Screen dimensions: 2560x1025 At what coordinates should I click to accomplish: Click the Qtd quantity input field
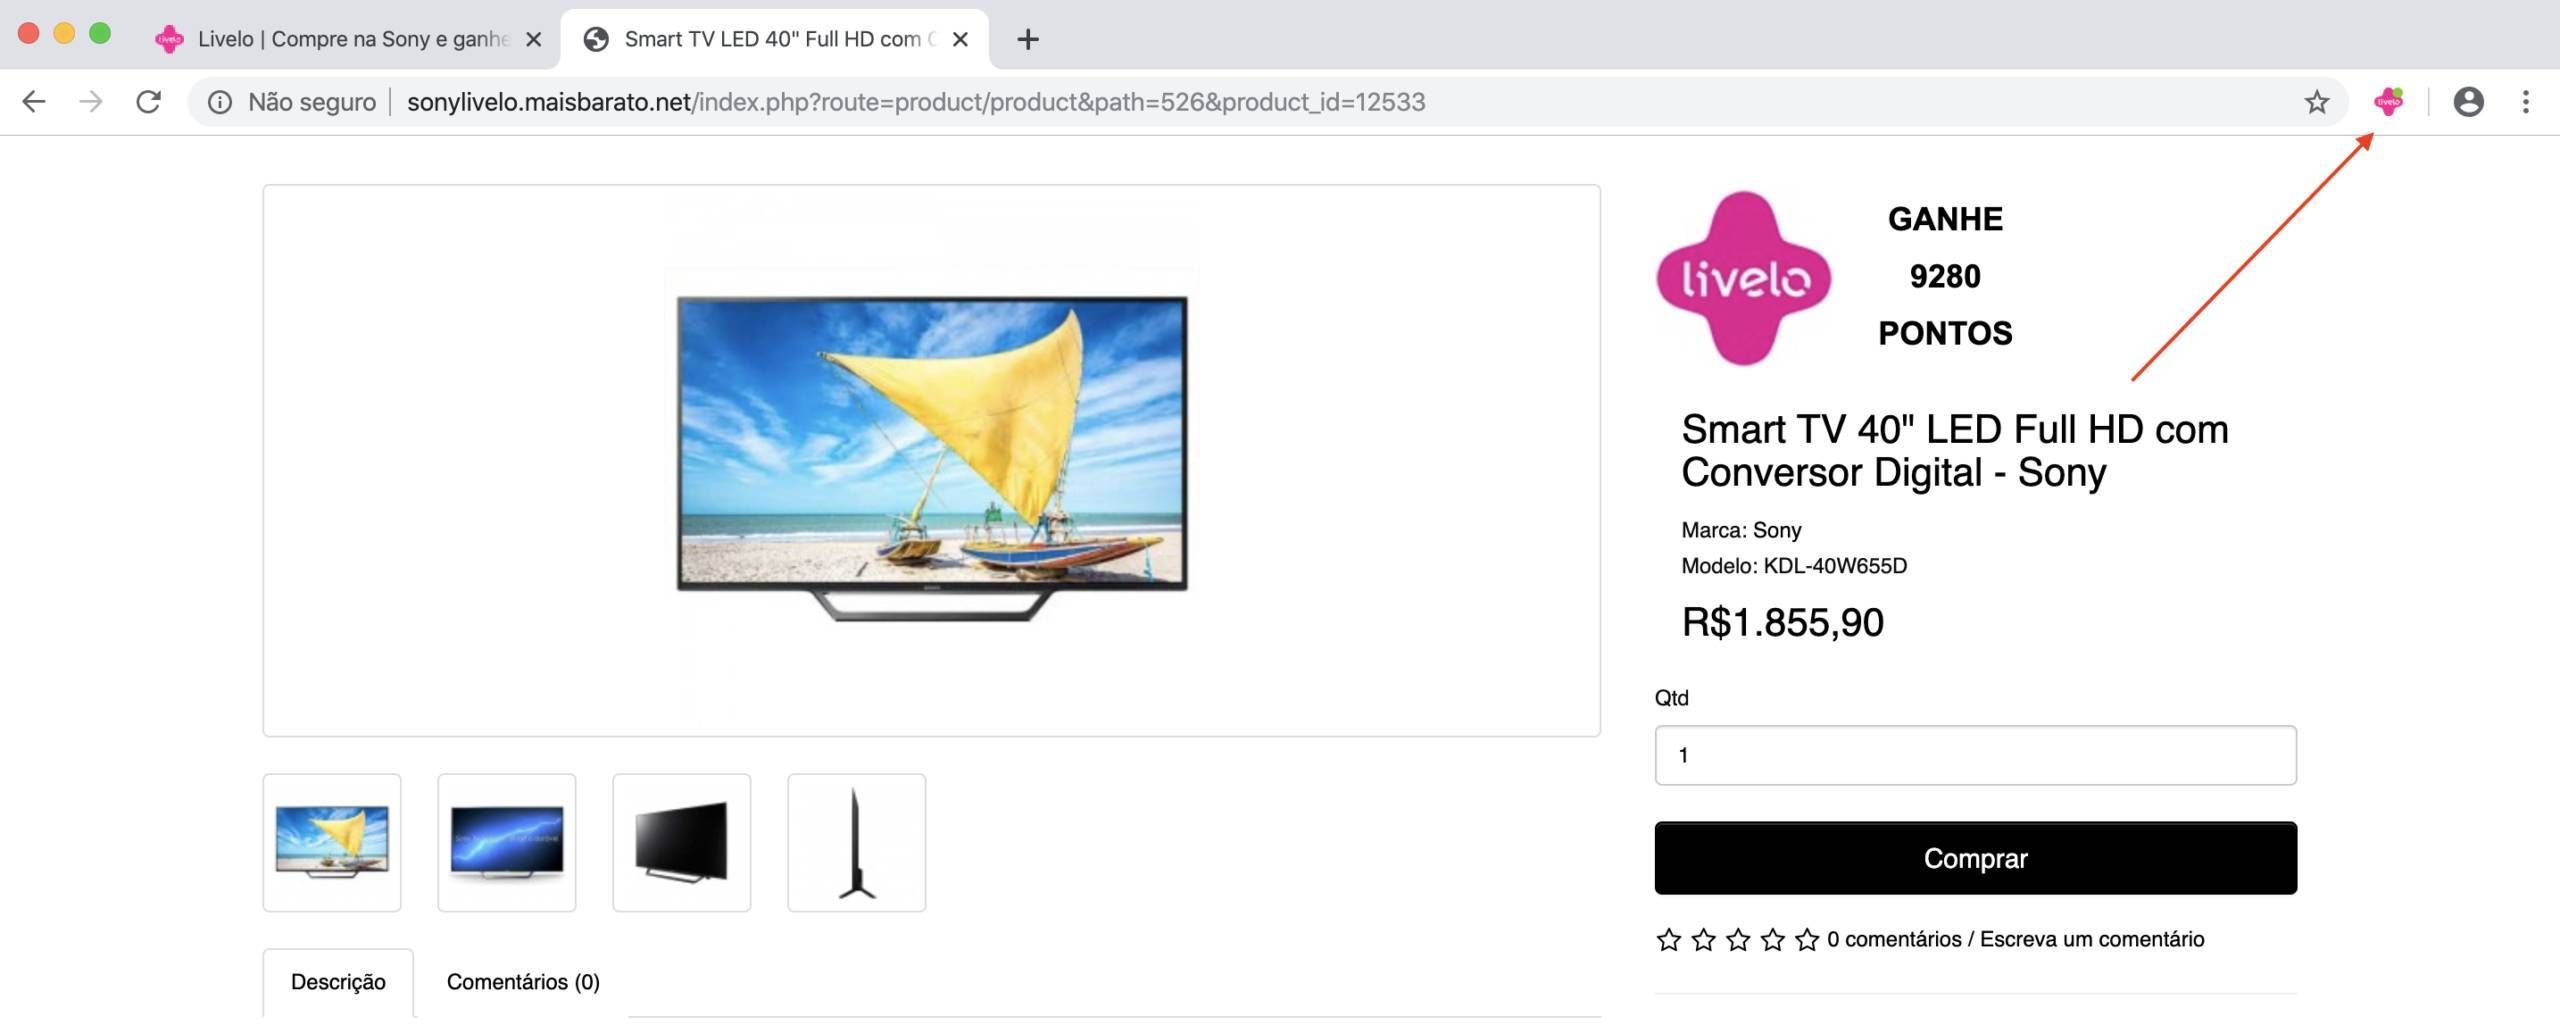pos(1975,755)
